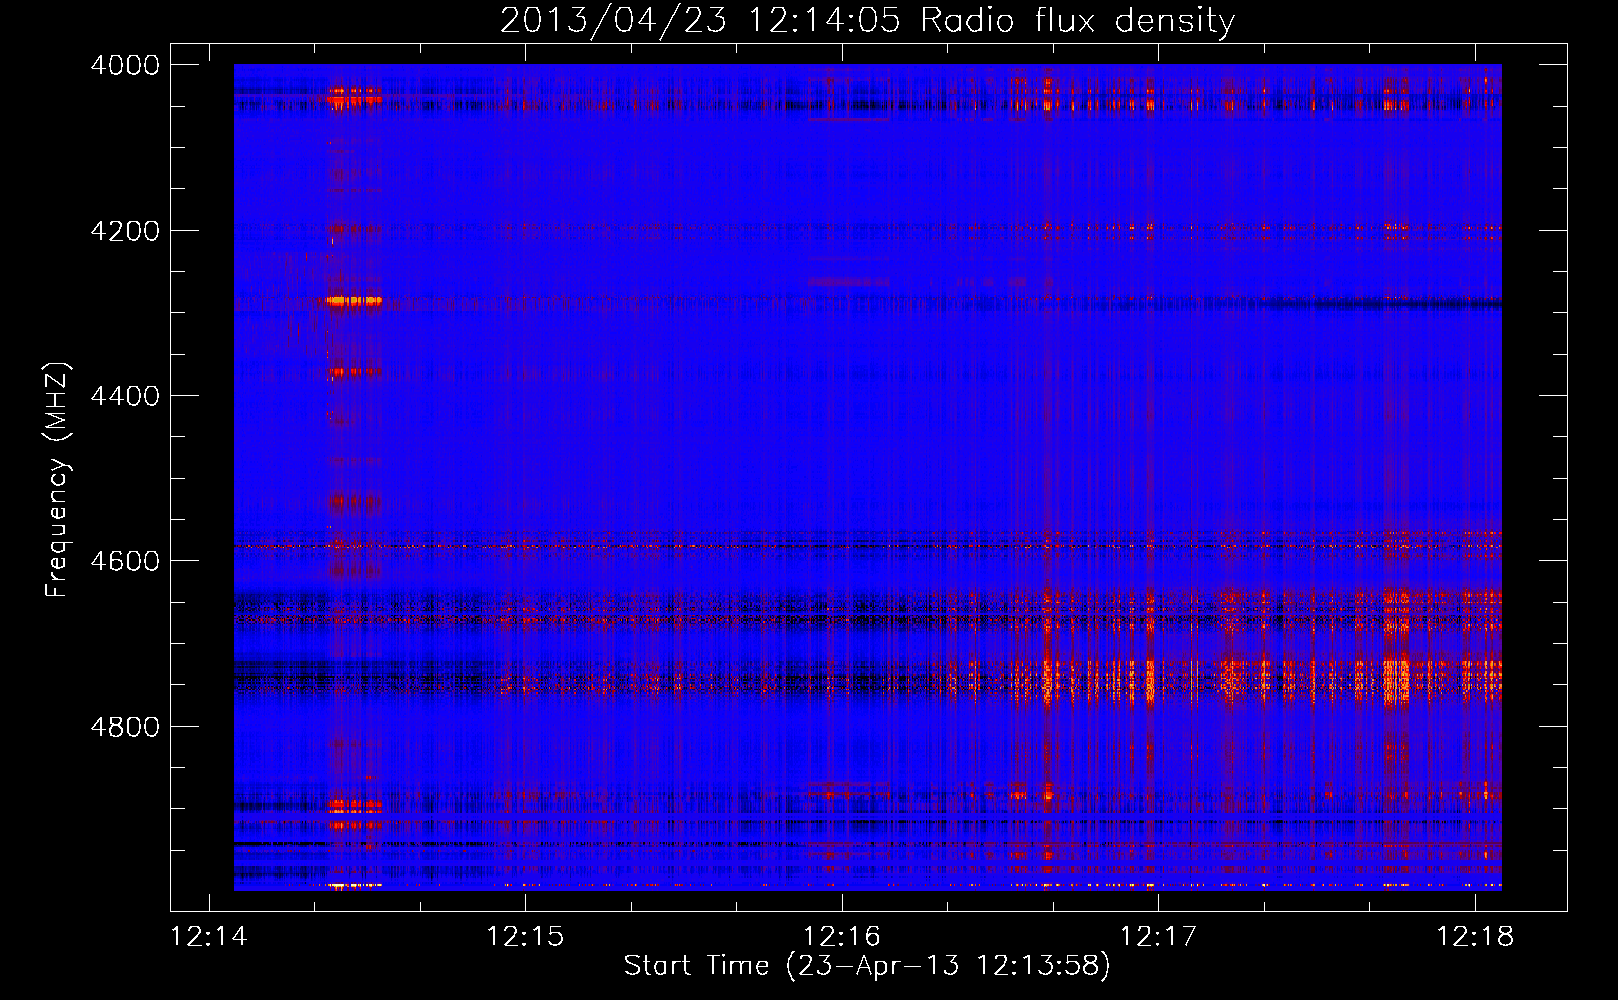The image size is (1618, 1000).
Task: Select the 'Frequency (MHZ)' y-axis label
Action: pos(58,480)
